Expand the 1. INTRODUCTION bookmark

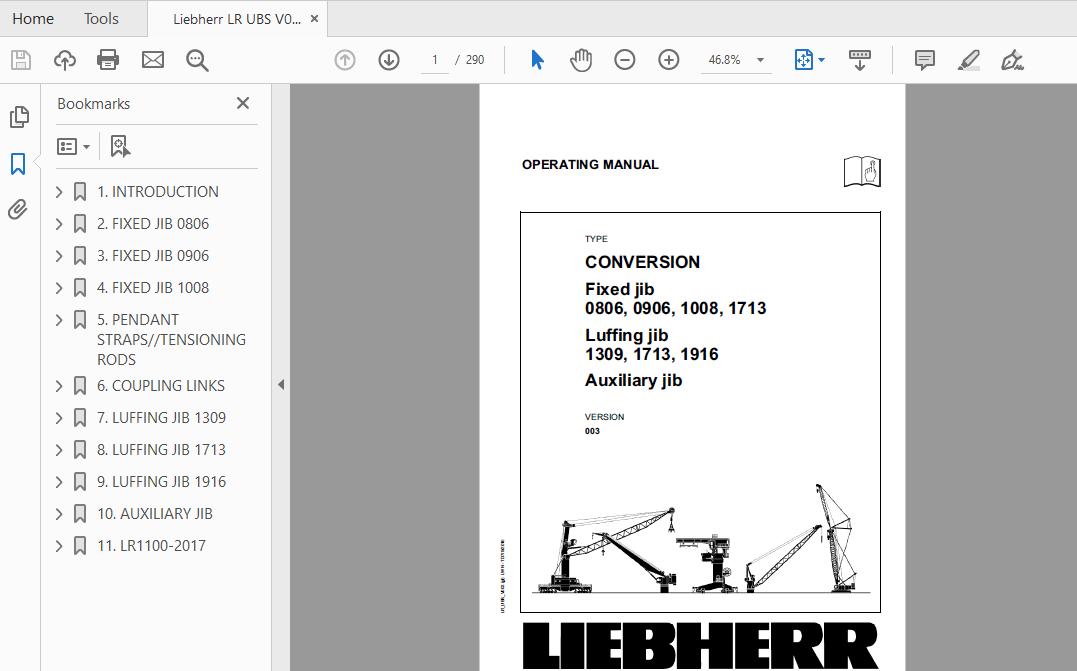(x=59, y=192)
